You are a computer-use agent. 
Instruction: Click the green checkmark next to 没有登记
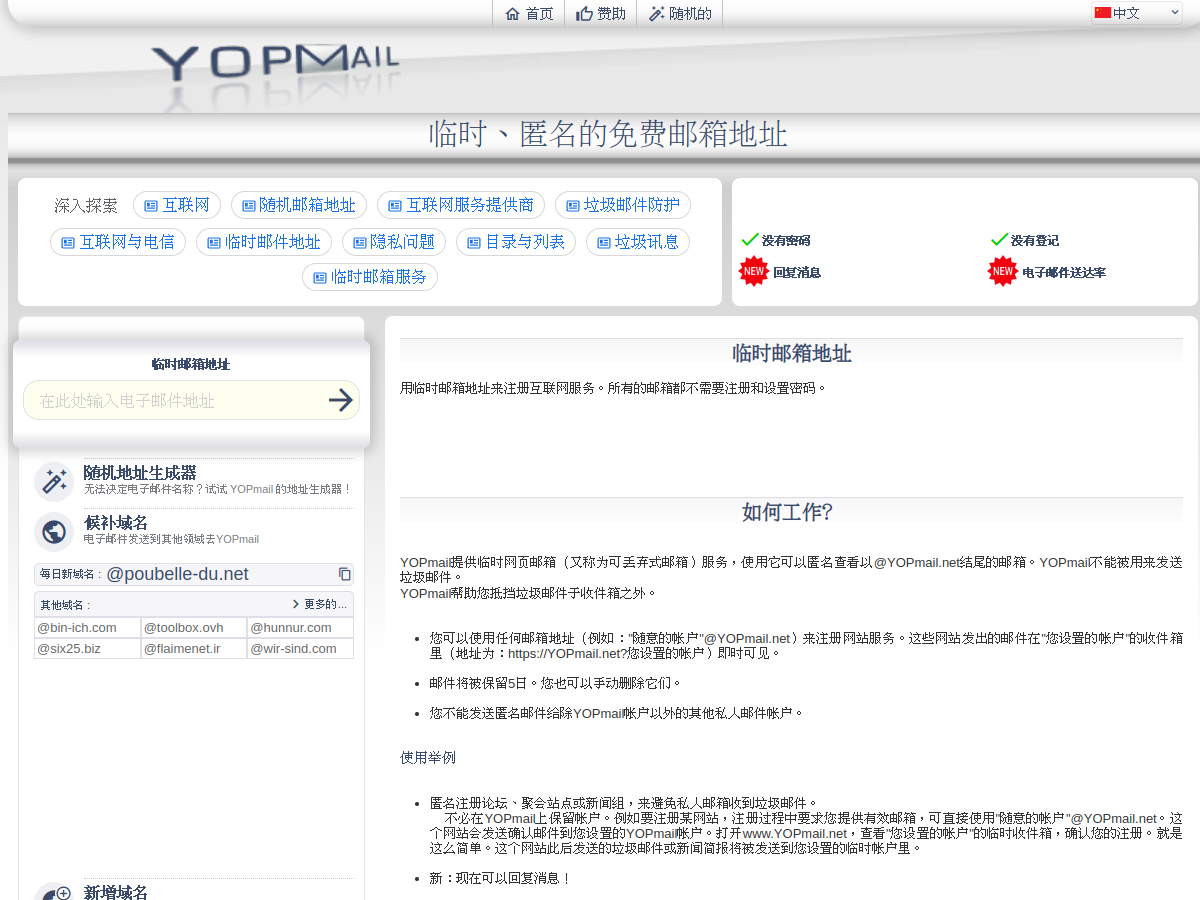(x=999, y=240)
